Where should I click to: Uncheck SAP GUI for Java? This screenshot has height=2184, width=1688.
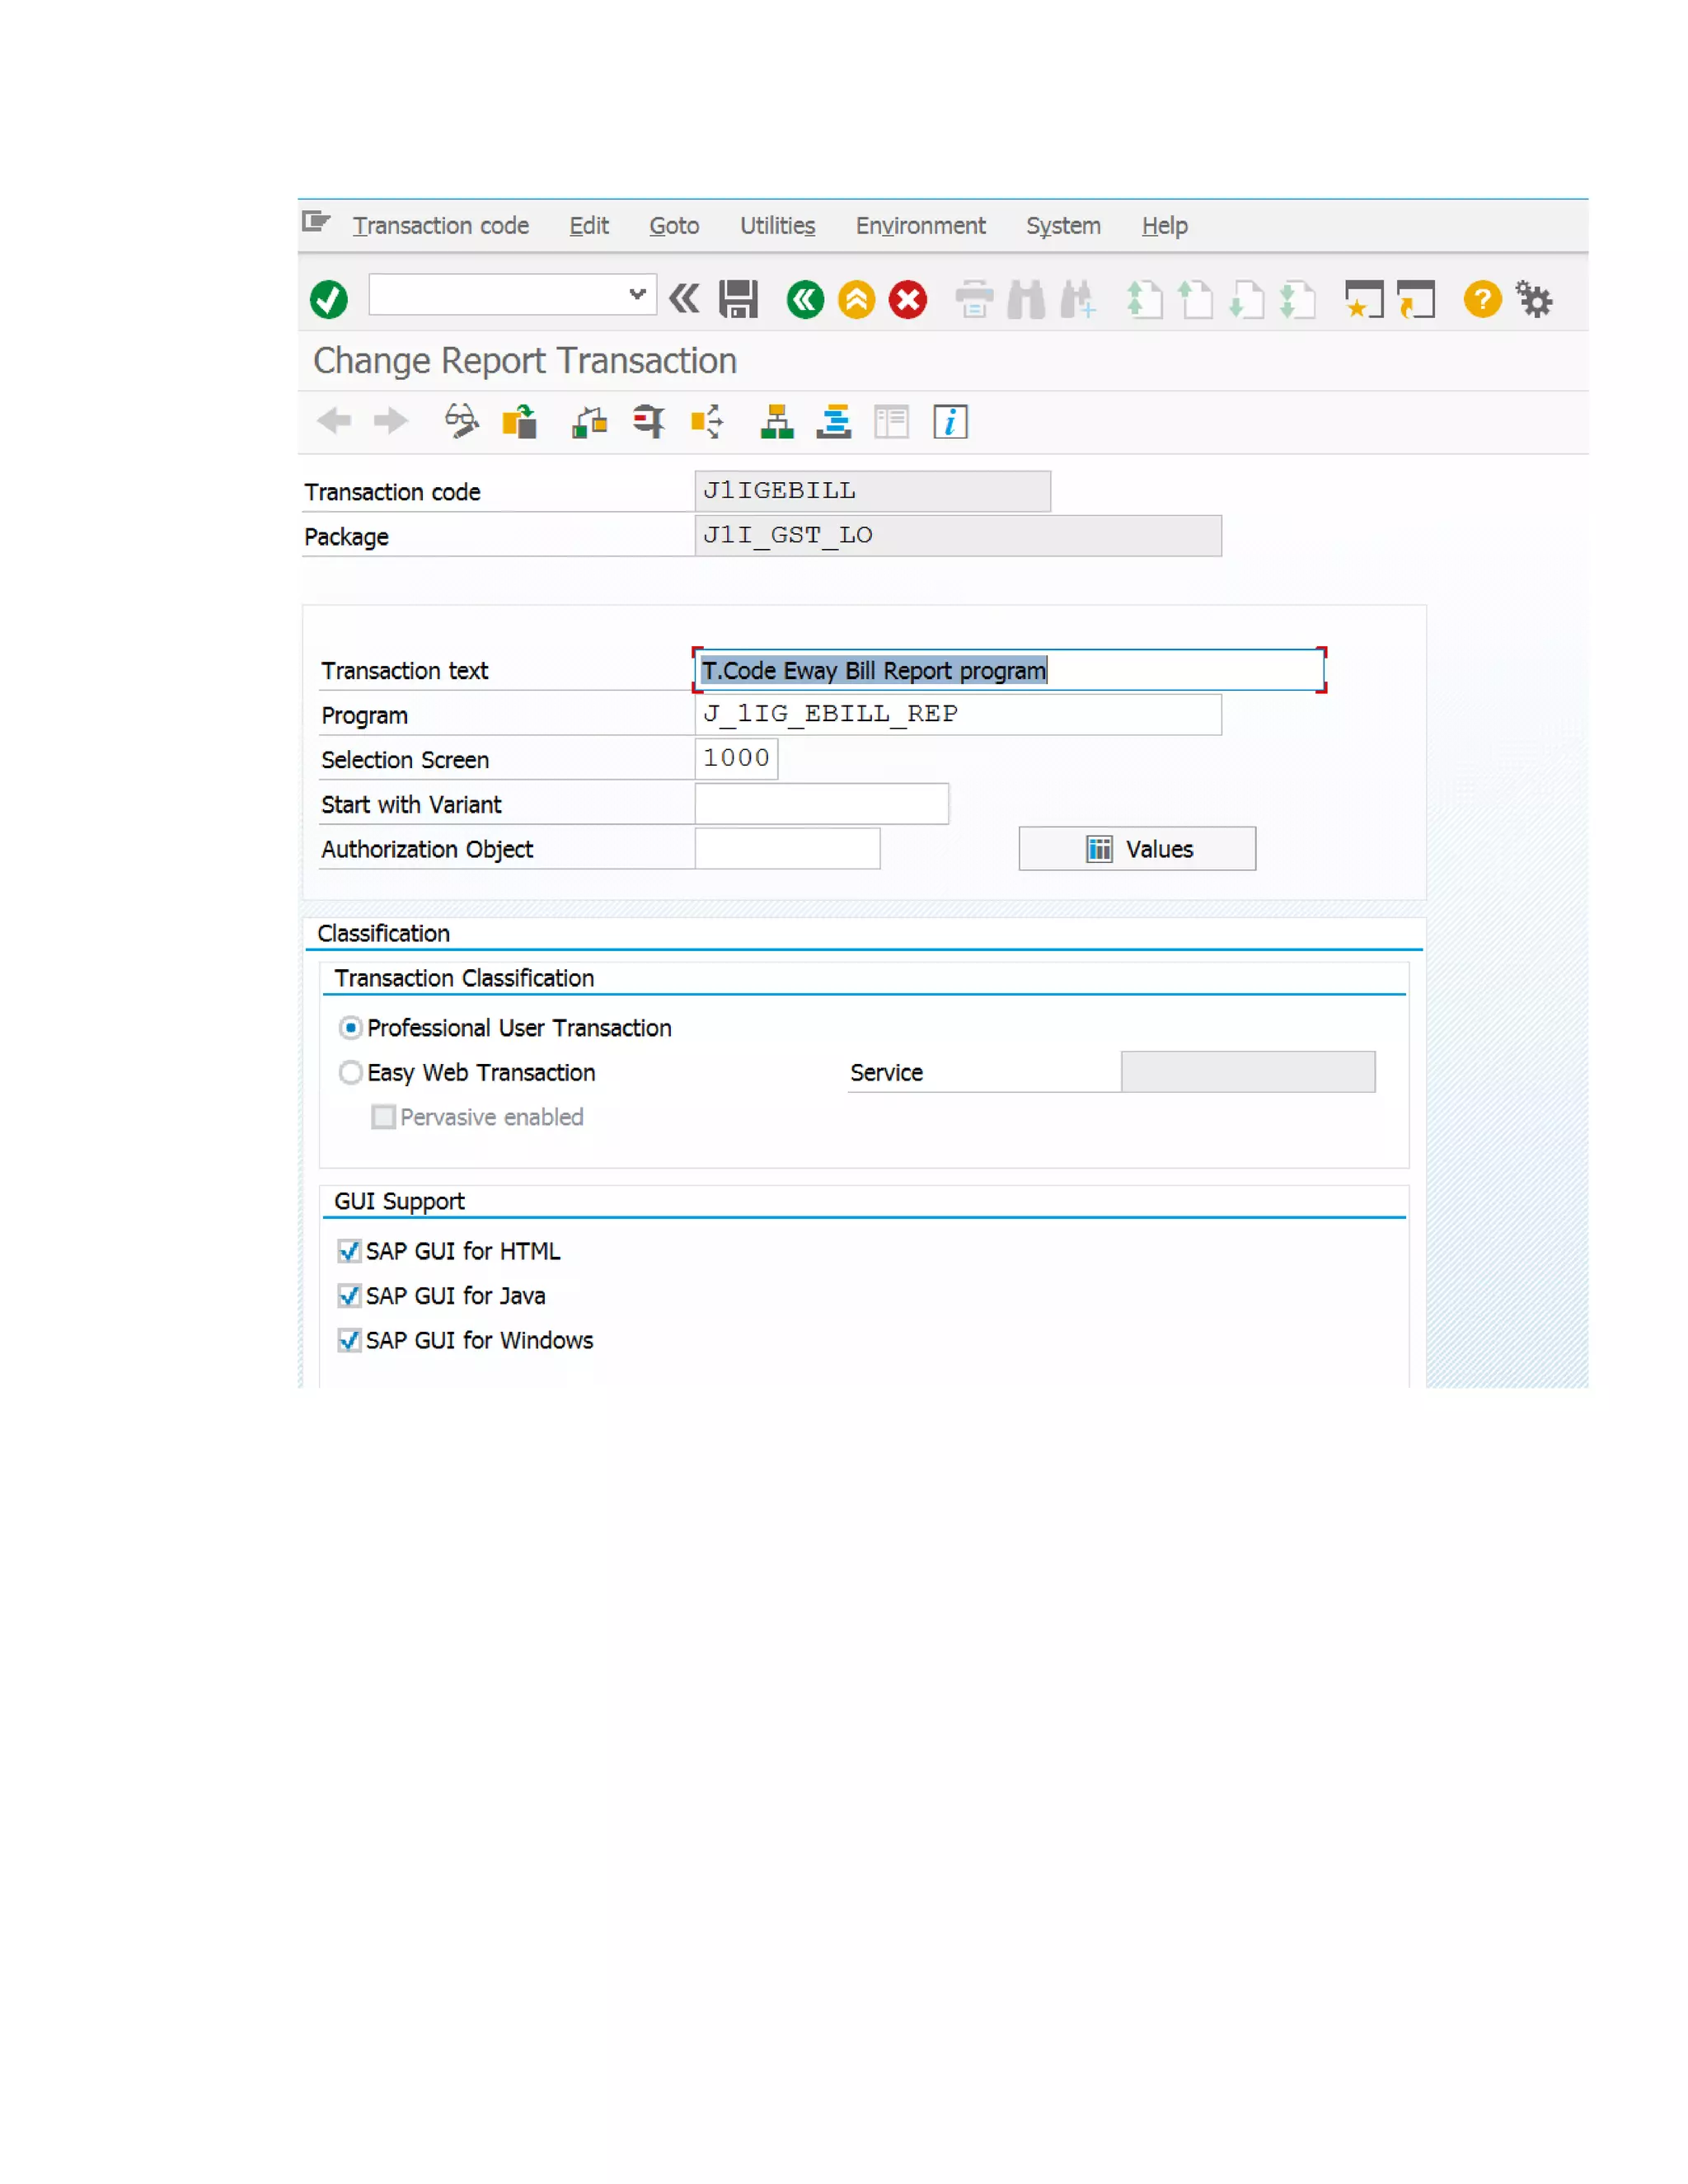349,1296
